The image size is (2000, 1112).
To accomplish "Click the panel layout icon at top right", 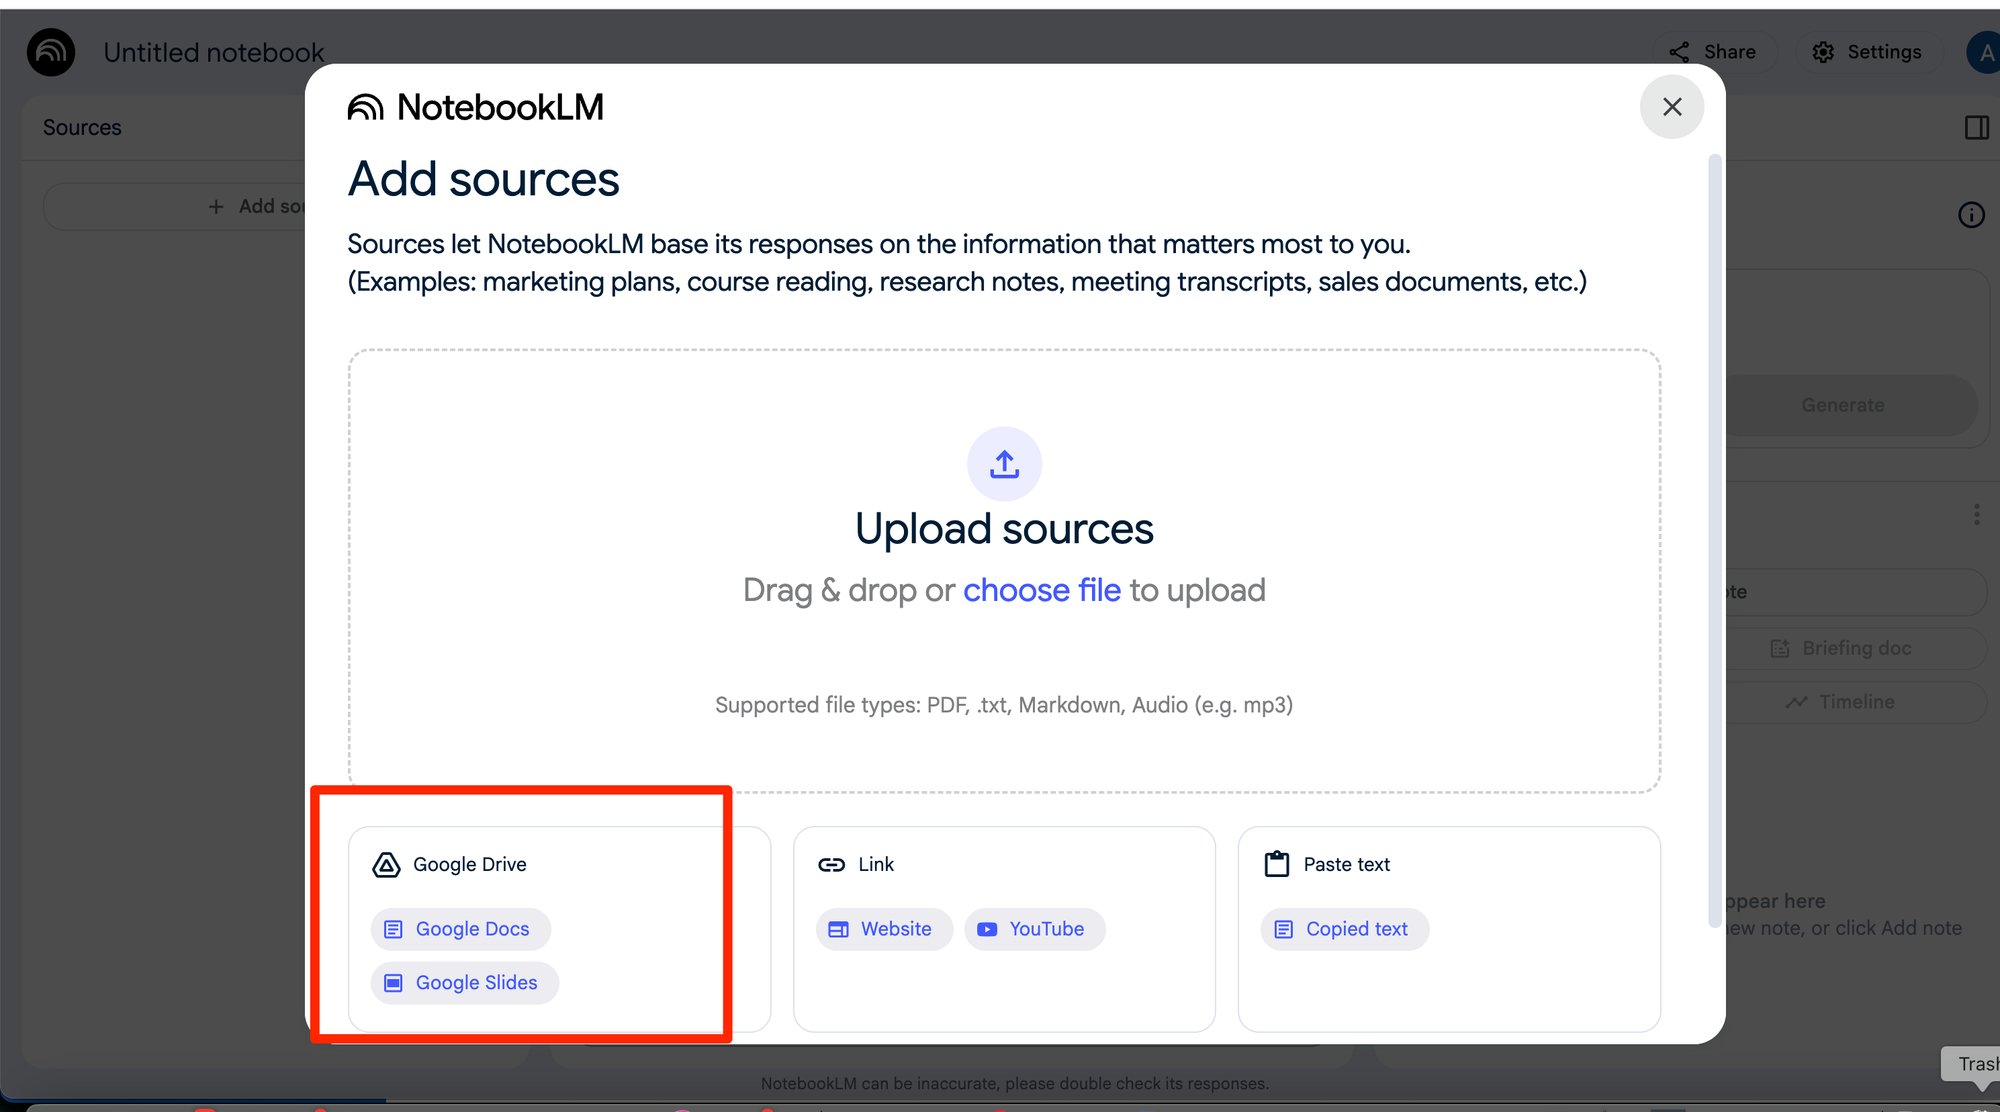I will 1976,128.
